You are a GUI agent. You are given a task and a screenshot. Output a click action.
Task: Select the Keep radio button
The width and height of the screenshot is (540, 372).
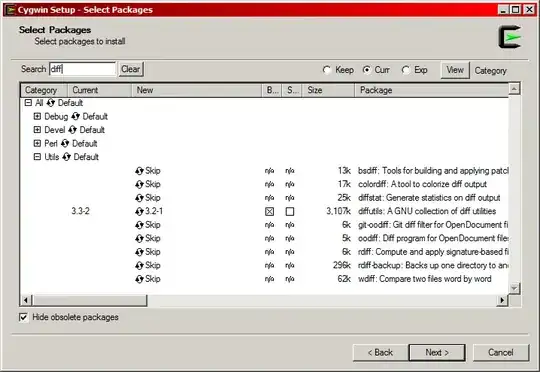(x=327, y=70)
